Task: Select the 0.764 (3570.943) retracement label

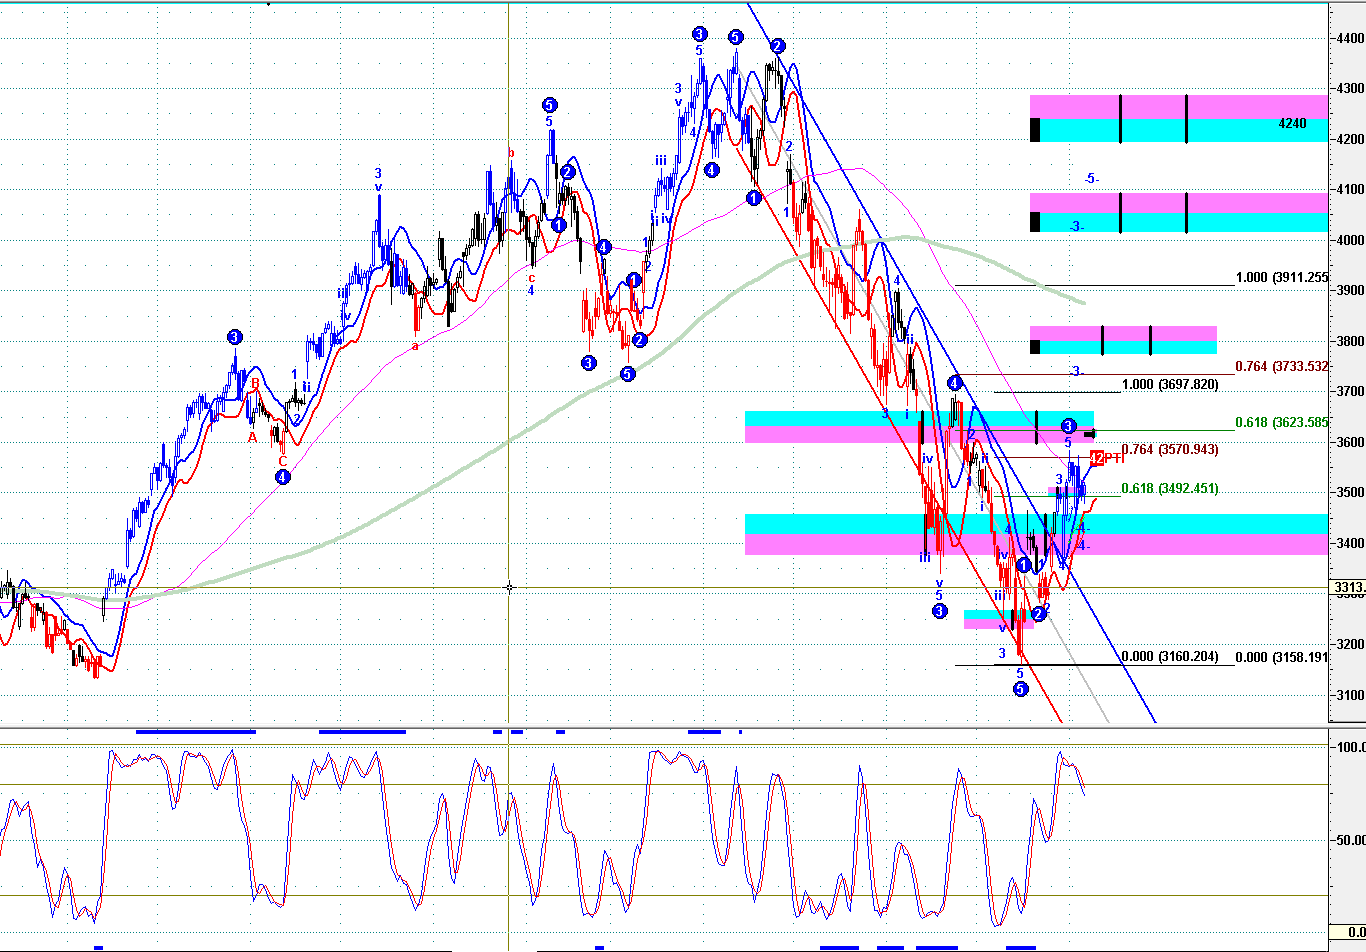Action: tap(1170, 450)
